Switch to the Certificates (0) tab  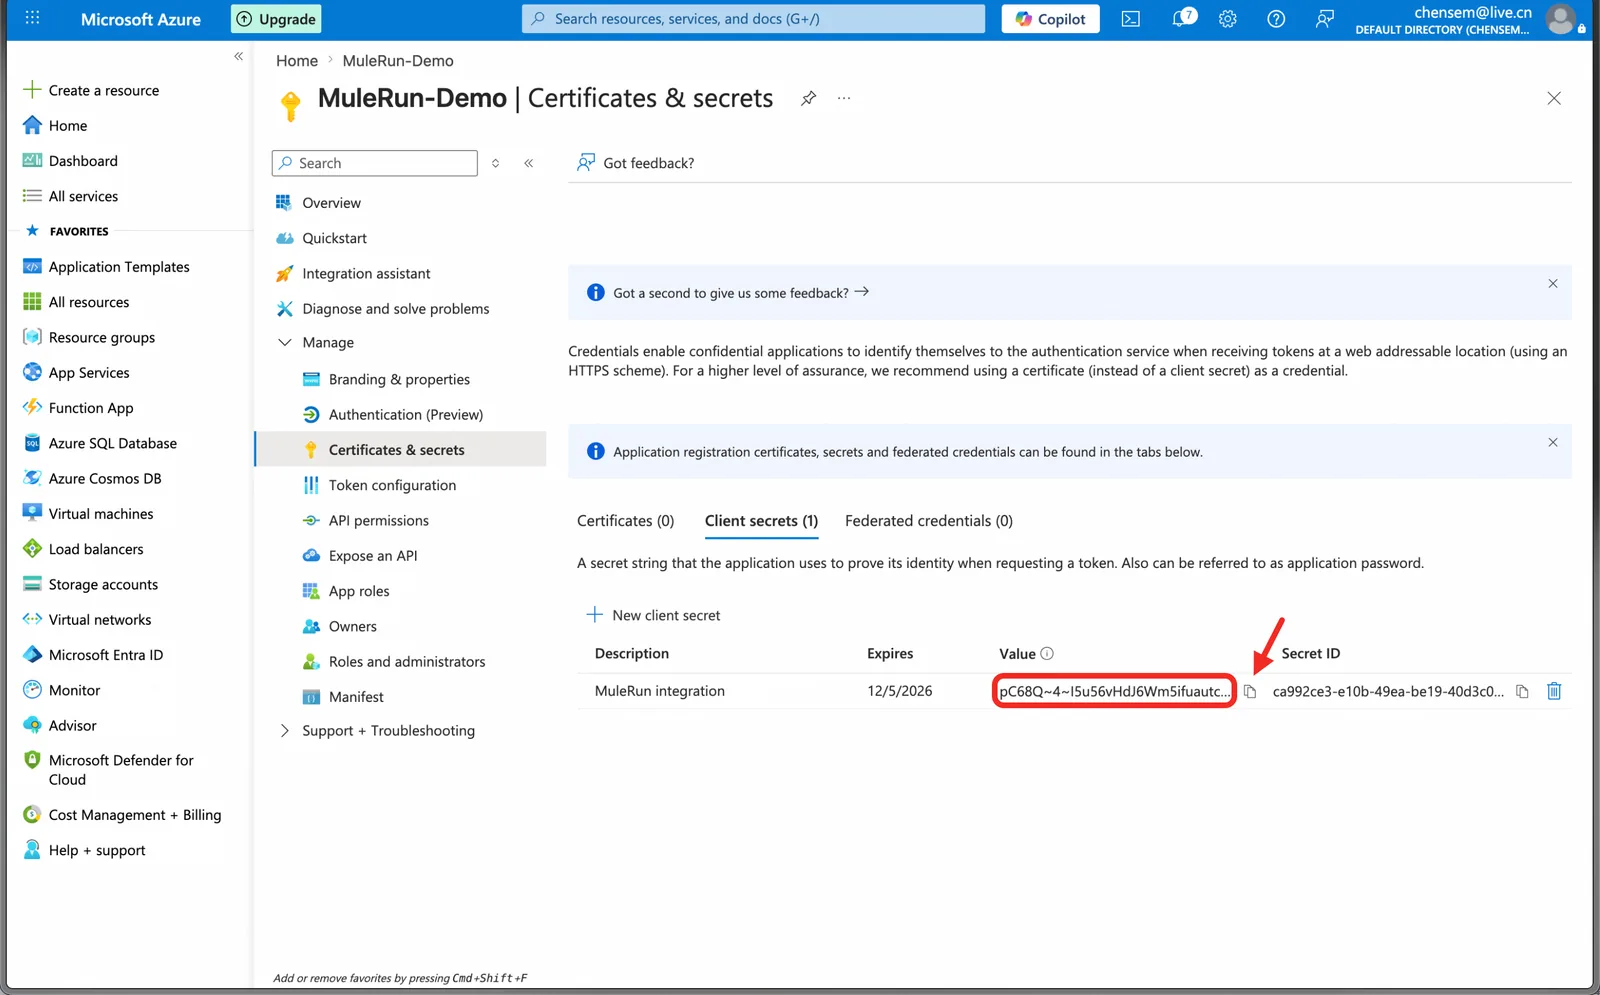[626, 521]
